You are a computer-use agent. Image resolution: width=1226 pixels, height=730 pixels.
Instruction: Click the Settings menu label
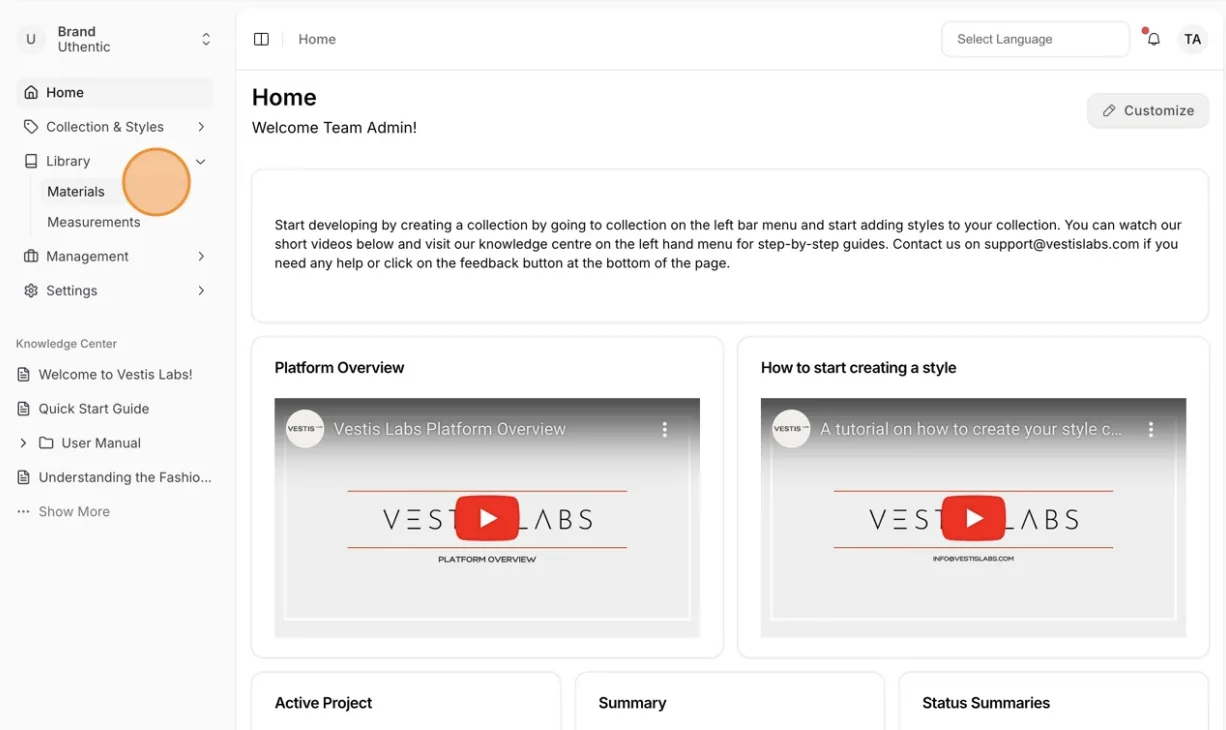tap(72, 290)
